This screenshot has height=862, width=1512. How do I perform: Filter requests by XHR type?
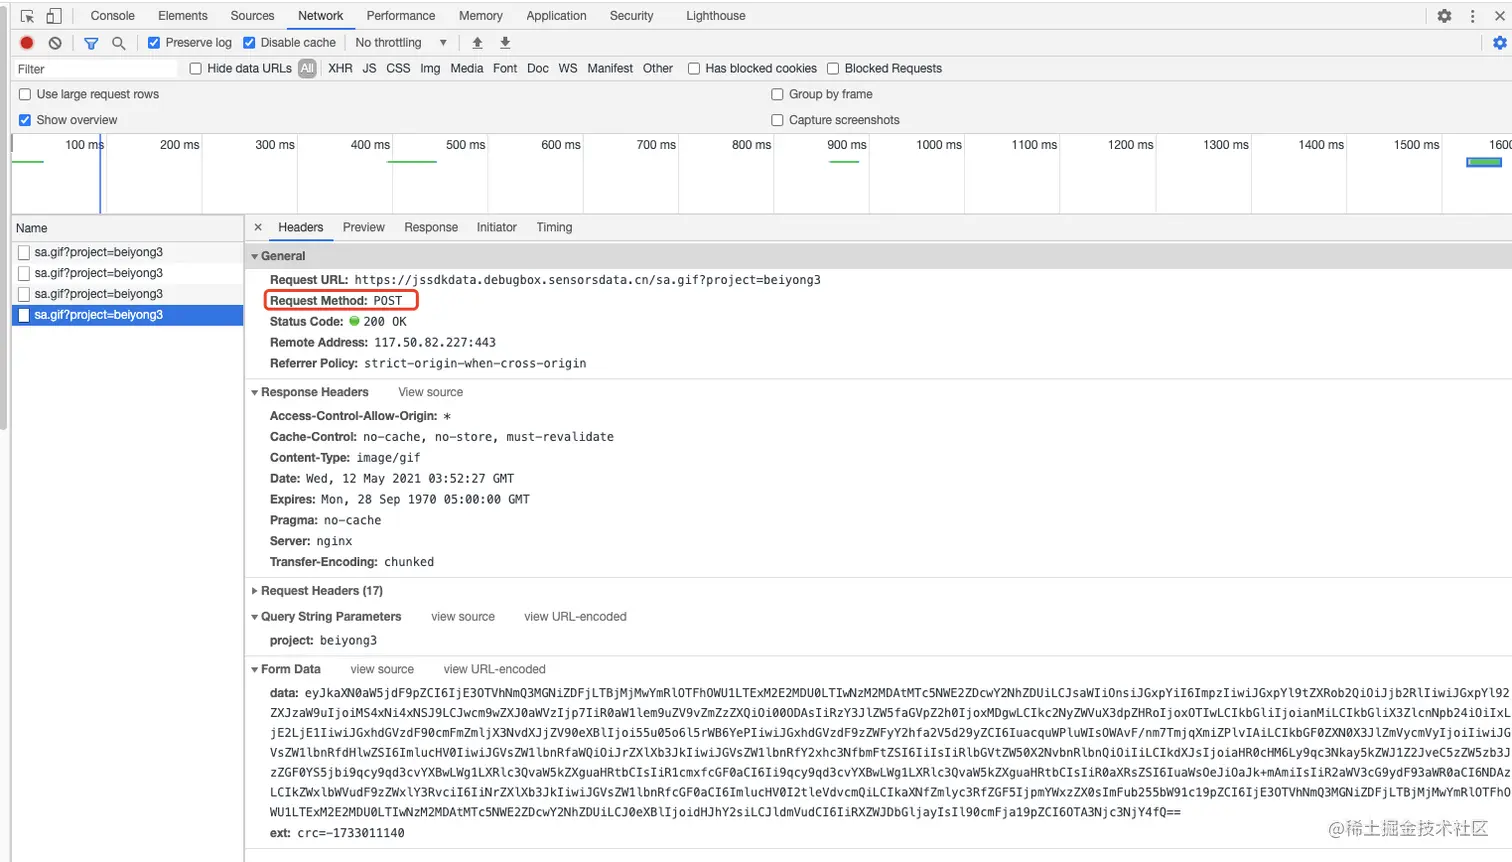tap(340, 69)
